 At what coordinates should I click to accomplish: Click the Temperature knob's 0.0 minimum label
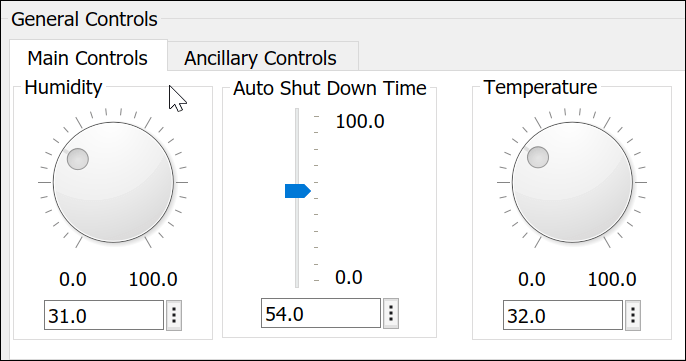[532, 279]
